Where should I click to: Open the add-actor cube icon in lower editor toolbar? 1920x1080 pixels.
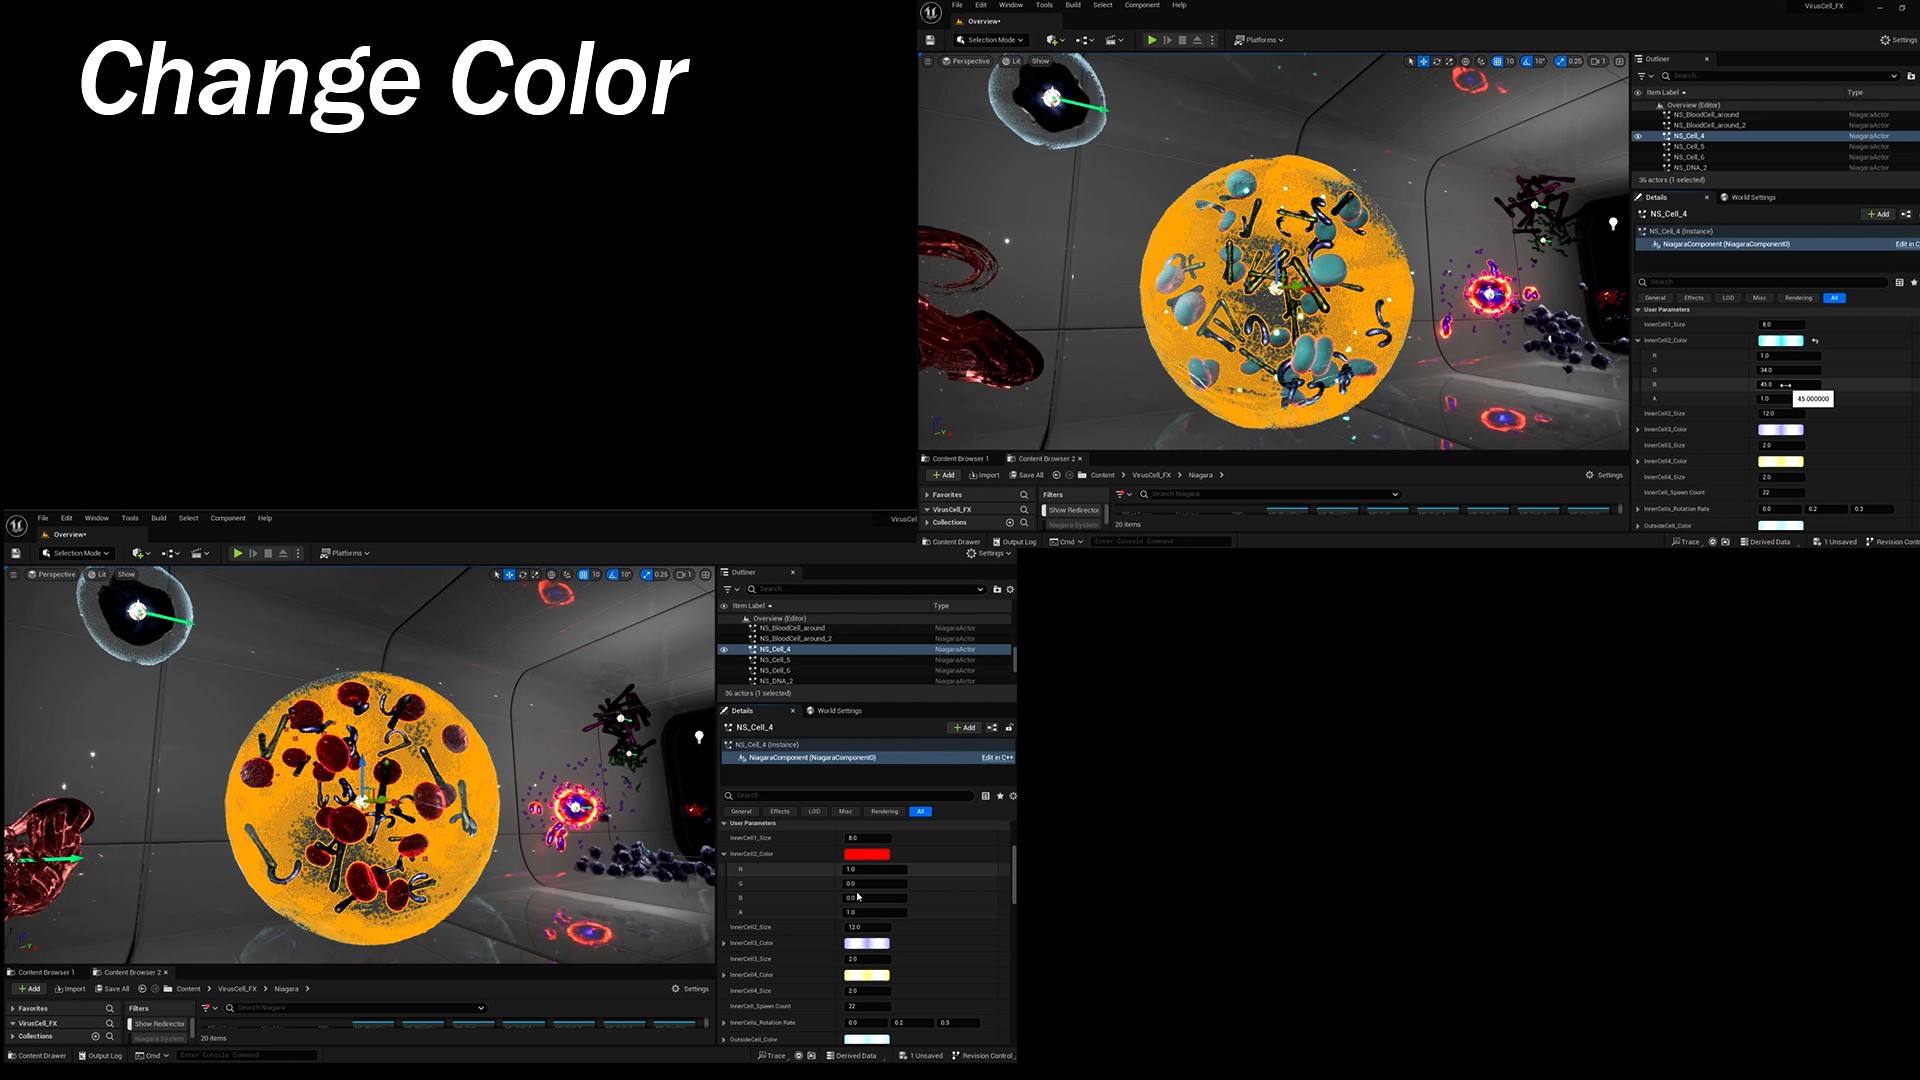[139, 553]
